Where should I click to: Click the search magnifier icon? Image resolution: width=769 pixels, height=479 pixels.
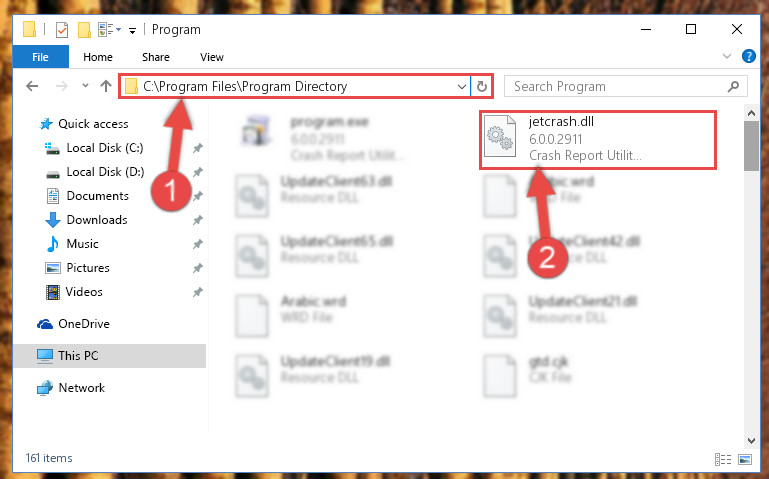(733, 87)
